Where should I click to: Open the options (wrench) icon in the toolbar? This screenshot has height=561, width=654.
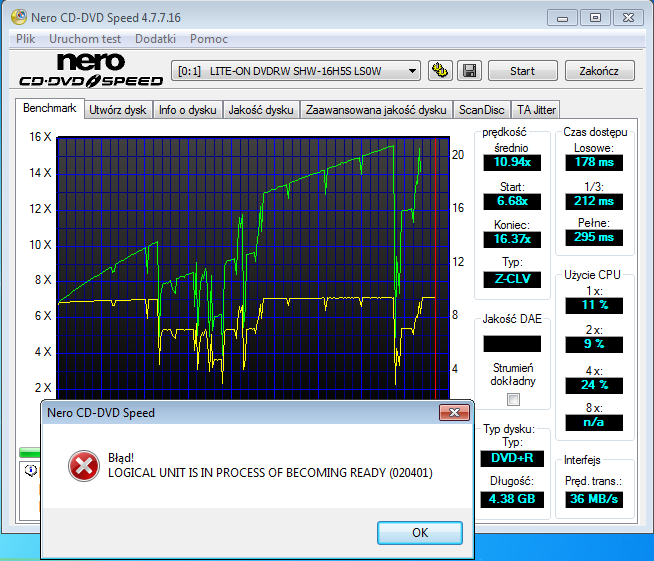[x=440, y=70]
